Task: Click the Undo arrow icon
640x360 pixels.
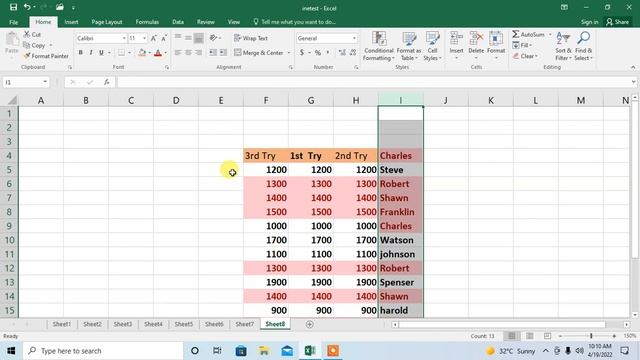Action: pyautogui.click(x=27, y=7)
